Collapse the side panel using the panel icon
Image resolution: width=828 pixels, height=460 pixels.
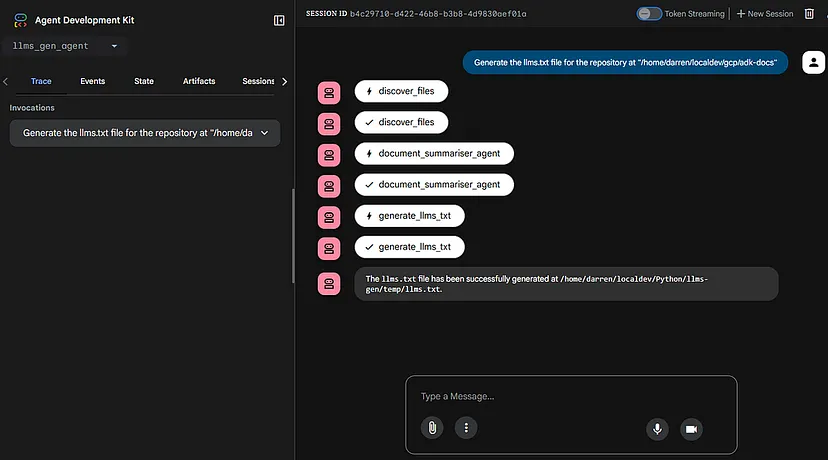[279, 20]
